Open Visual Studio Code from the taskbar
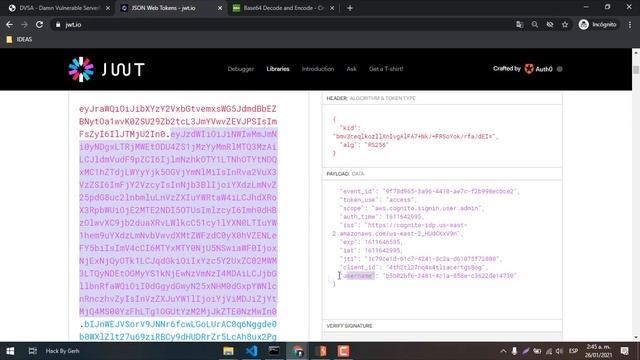Image resolution: width=640 pixels, height=360 pixels. (251, 351)
